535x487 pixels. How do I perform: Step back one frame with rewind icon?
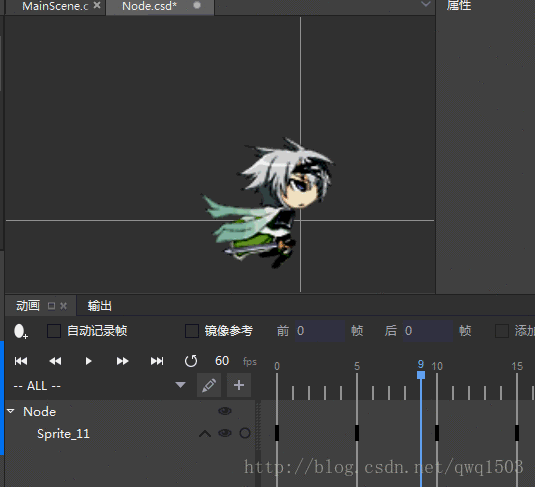tap(55, 361)
